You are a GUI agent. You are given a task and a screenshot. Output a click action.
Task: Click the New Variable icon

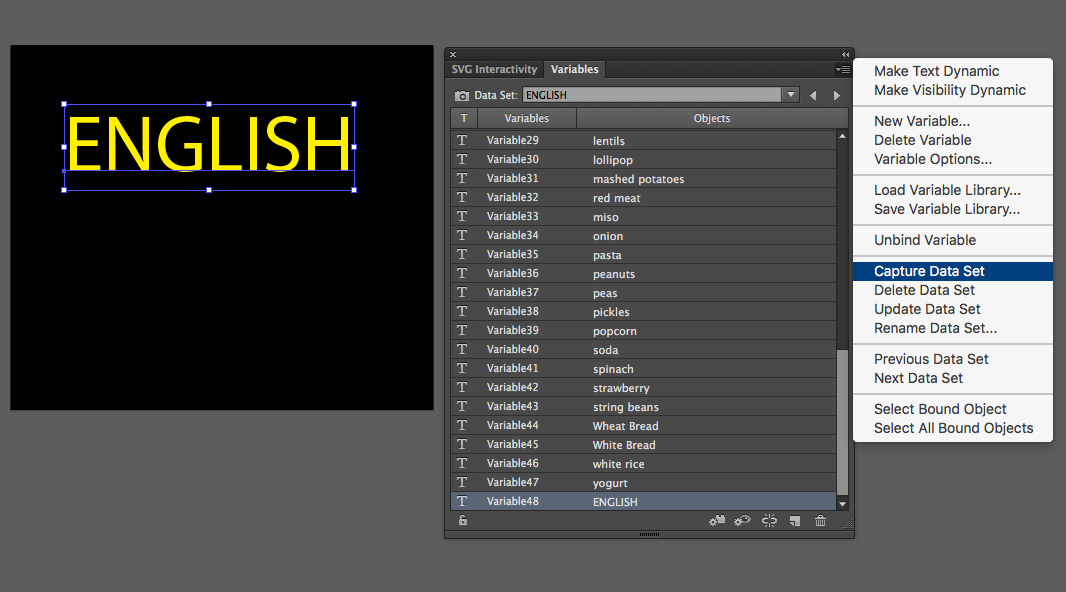point(795,521)
